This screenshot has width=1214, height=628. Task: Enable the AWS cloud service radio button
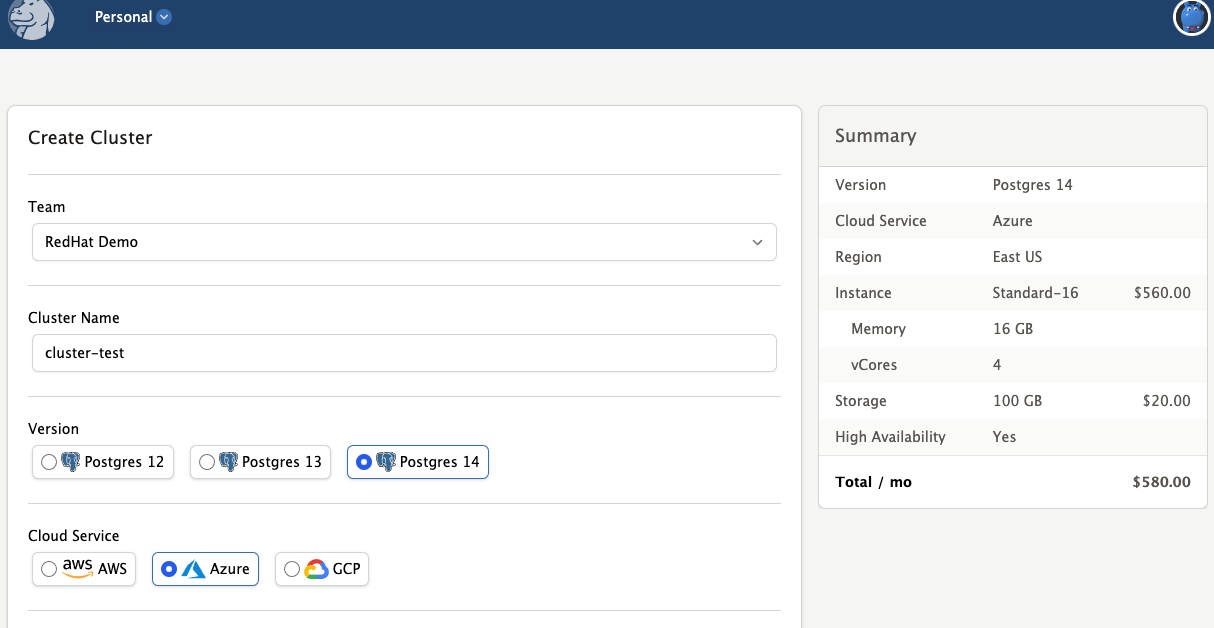[48, 568]
